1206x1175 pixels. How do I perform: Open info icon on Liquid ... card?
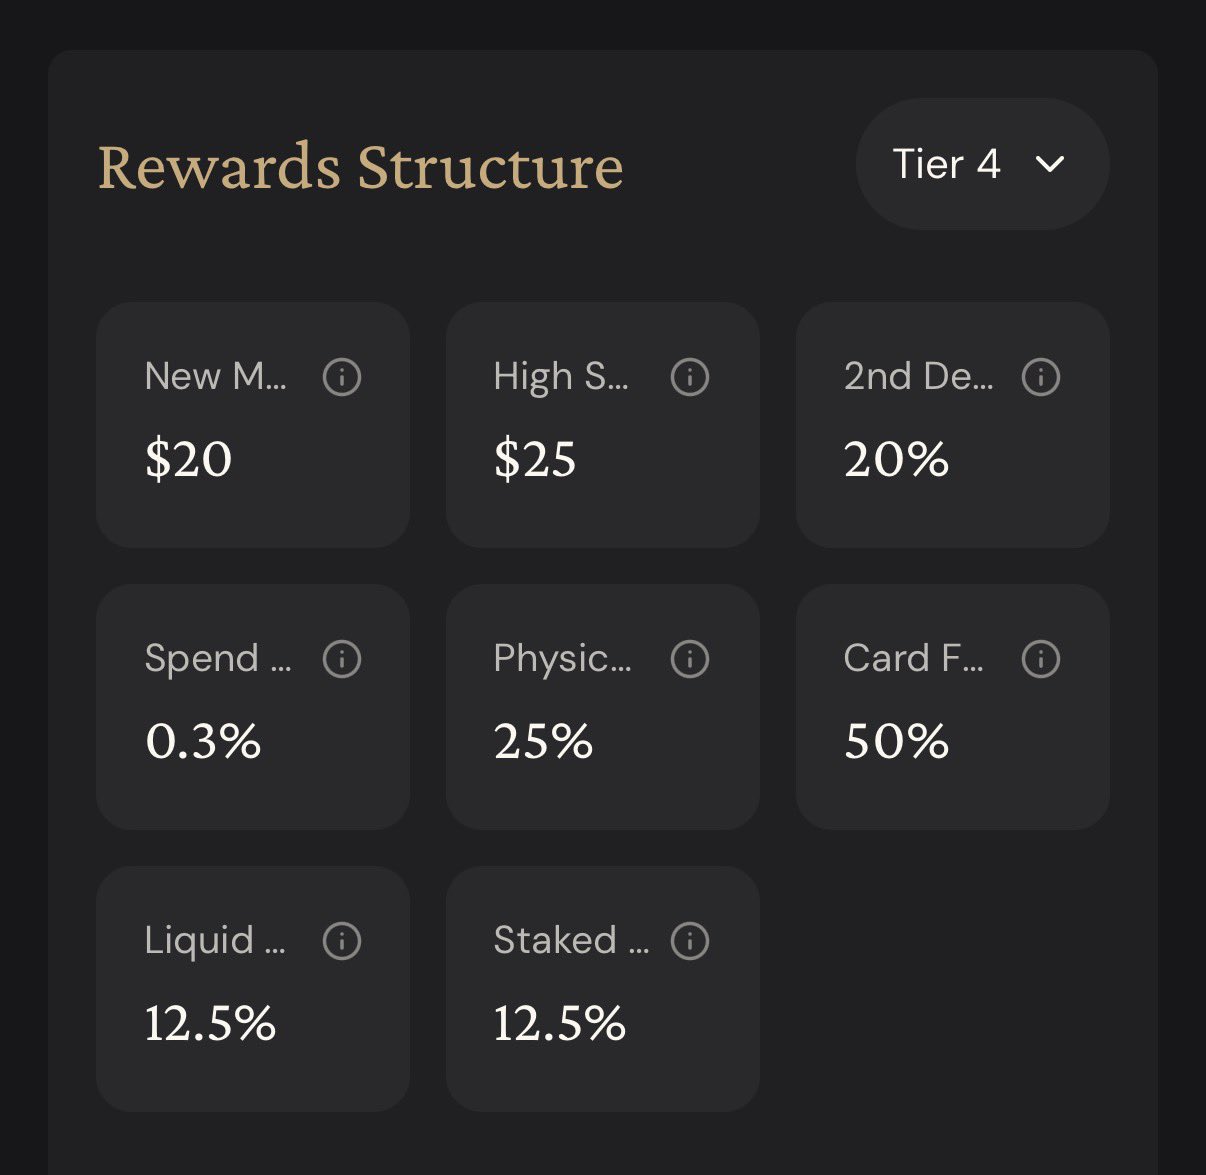342,941
